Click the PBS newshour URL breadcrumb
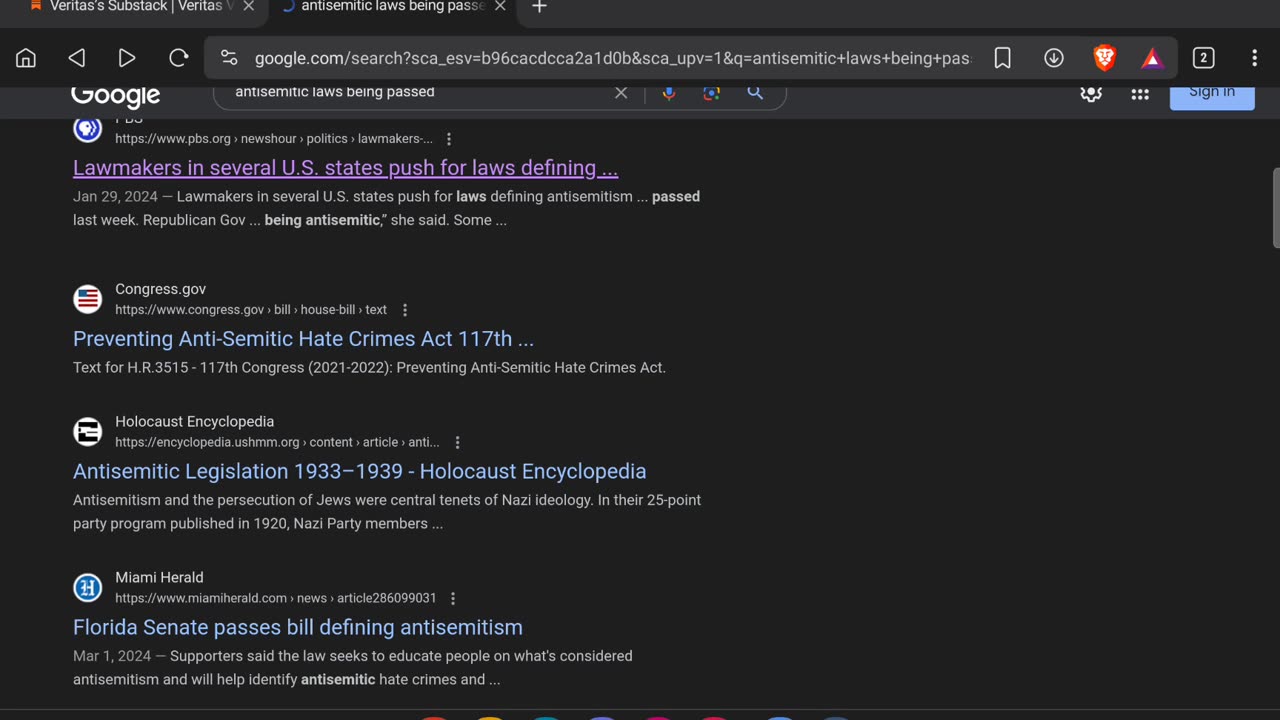Screen dimensions: 1280x720 click(274, 139)
